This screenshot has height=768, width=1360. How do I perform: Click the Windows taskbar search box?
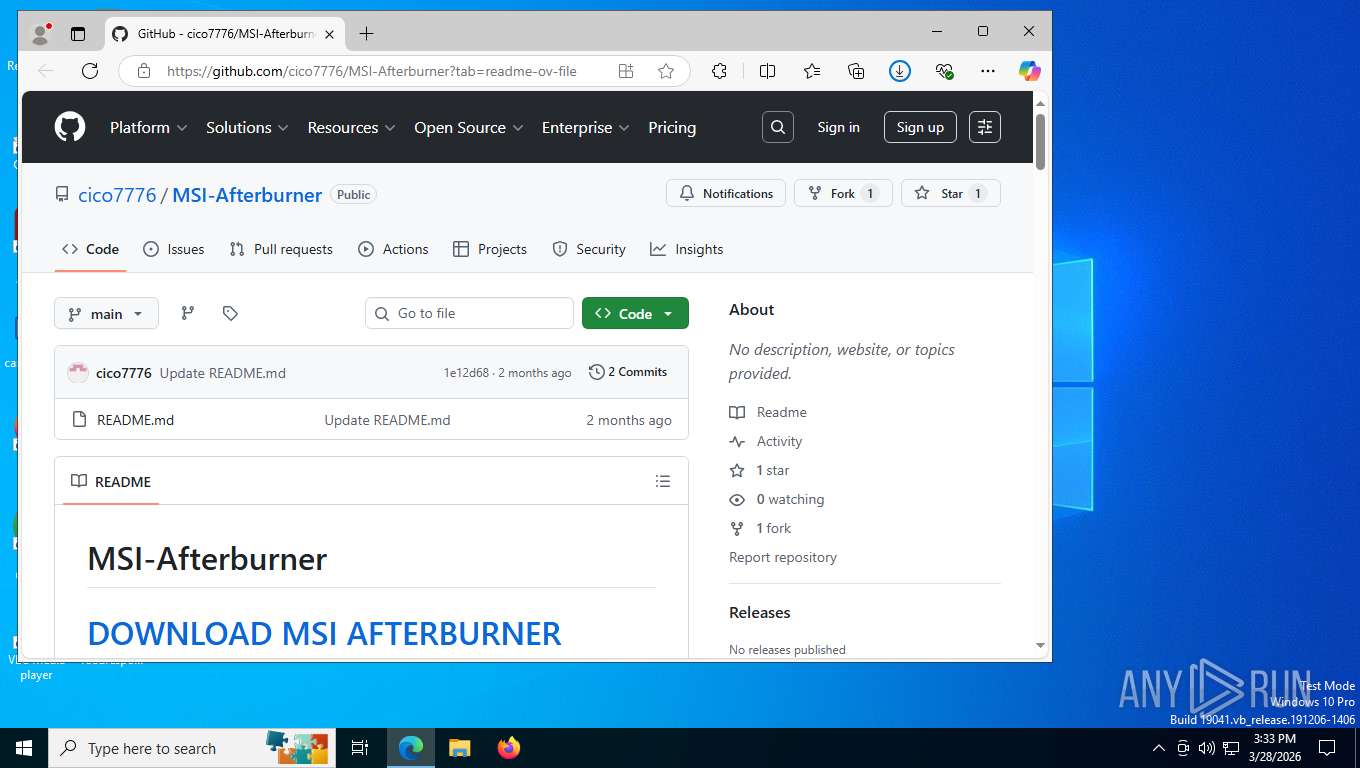point(190,748)
